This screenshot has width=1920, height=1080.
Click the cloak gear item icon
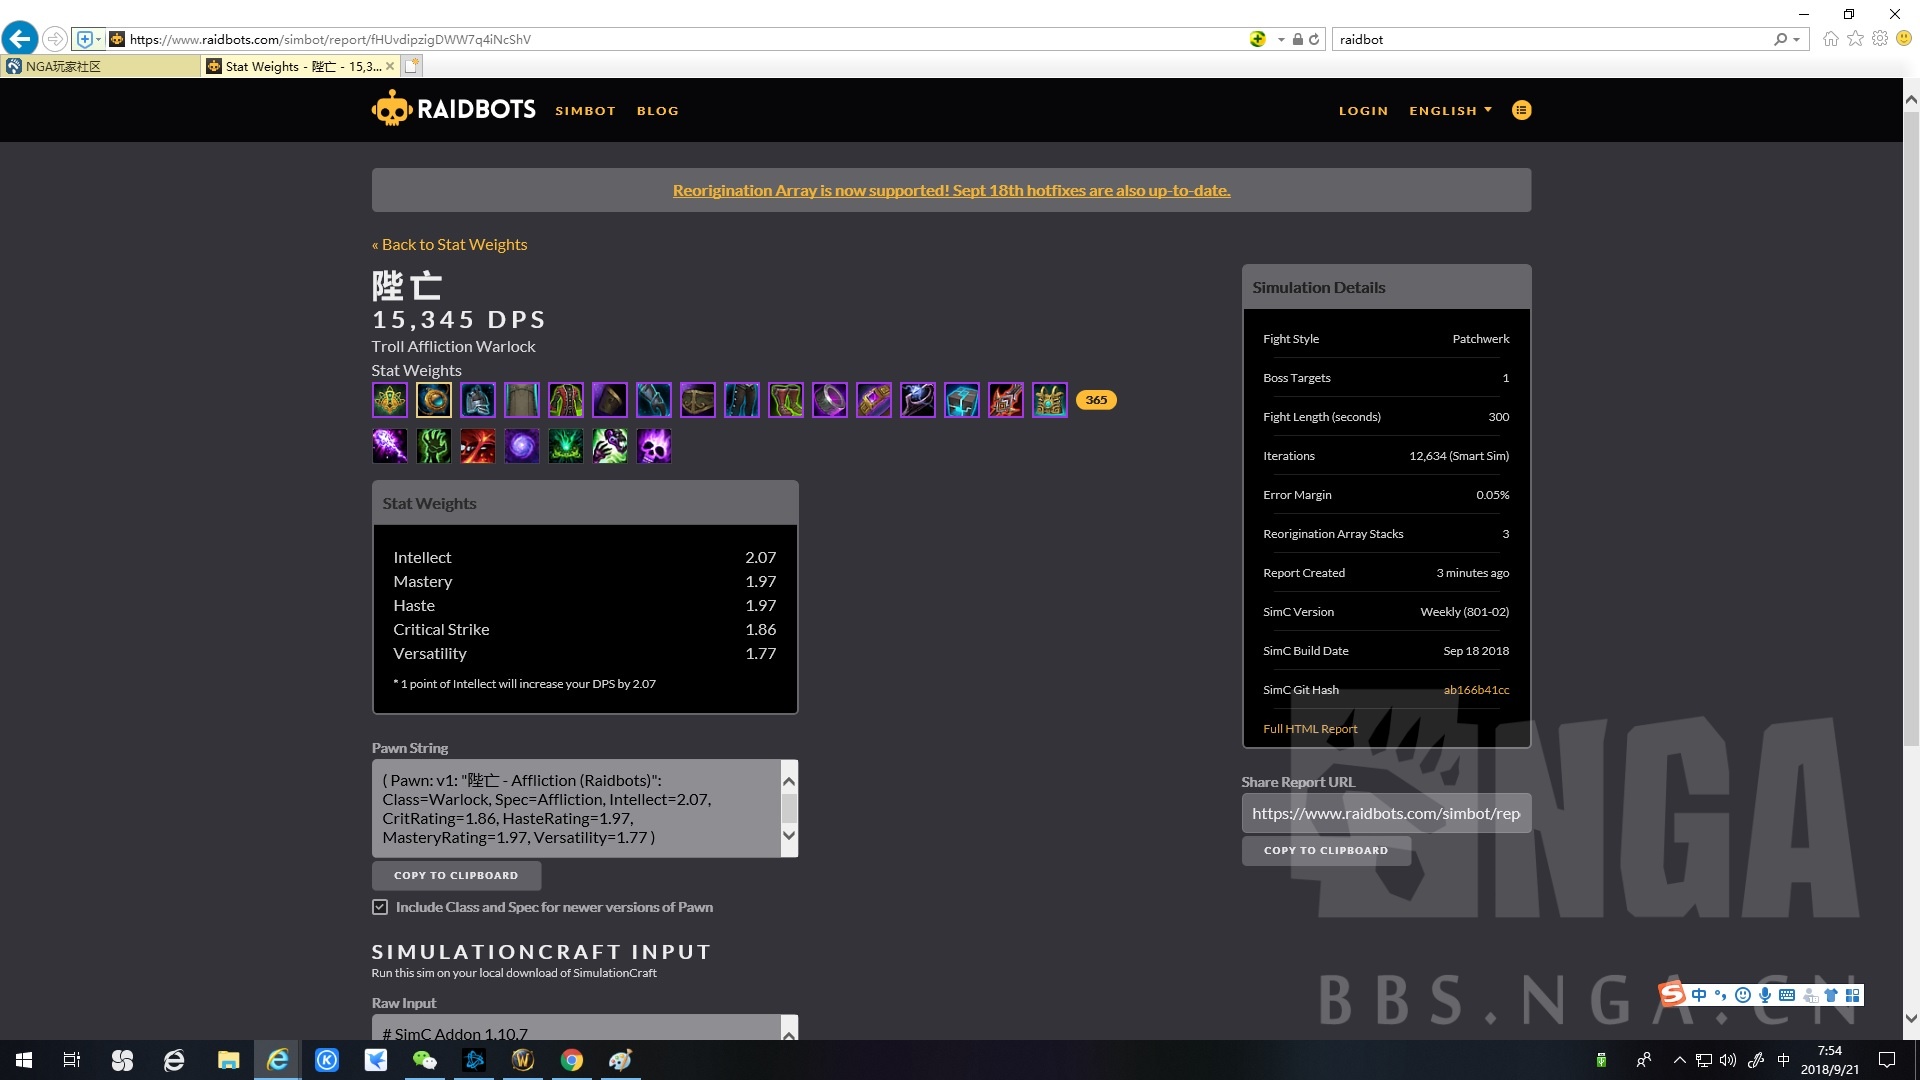click(x=521, y=400)
